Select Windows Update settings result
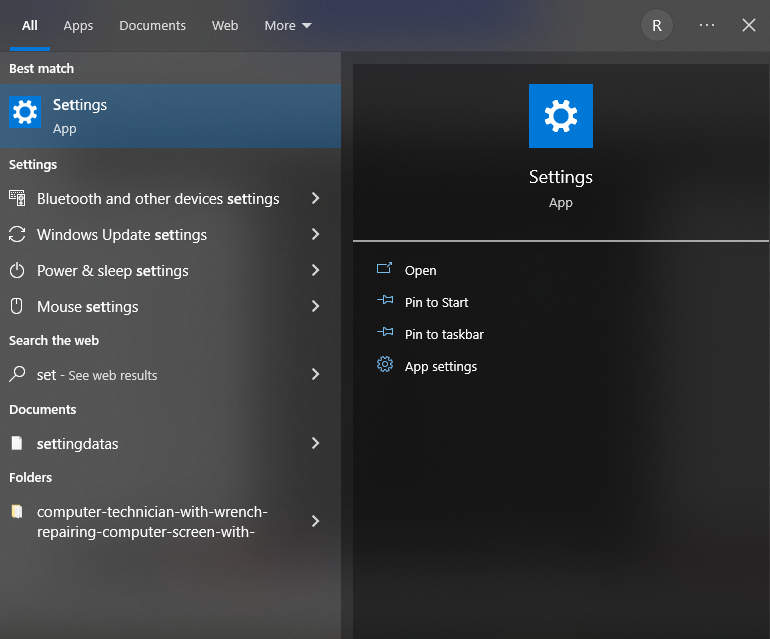 [x=170, y=234]
